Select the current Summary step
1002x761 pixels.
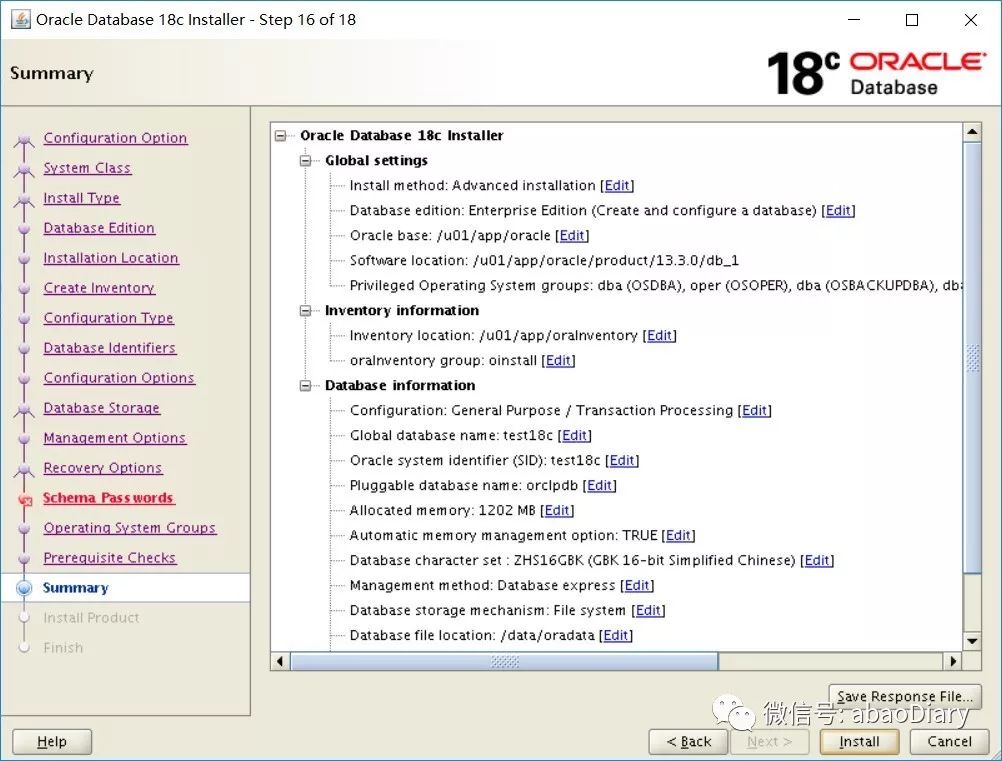tap(75, 588)
